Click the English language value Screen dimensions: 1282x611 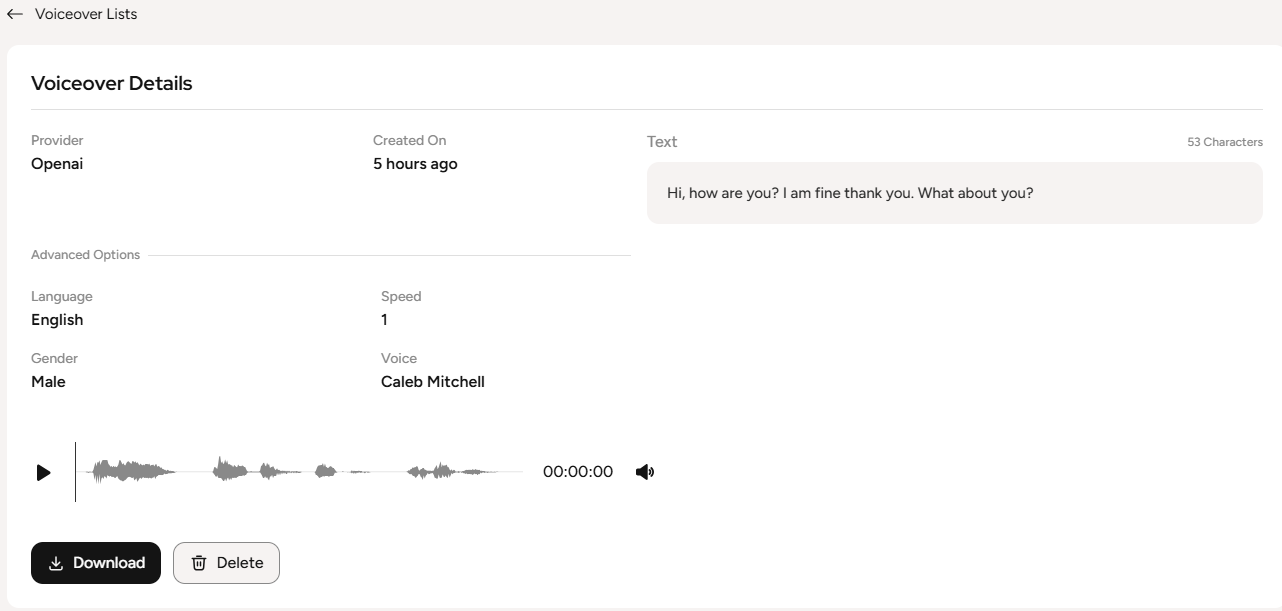[57, 320]
